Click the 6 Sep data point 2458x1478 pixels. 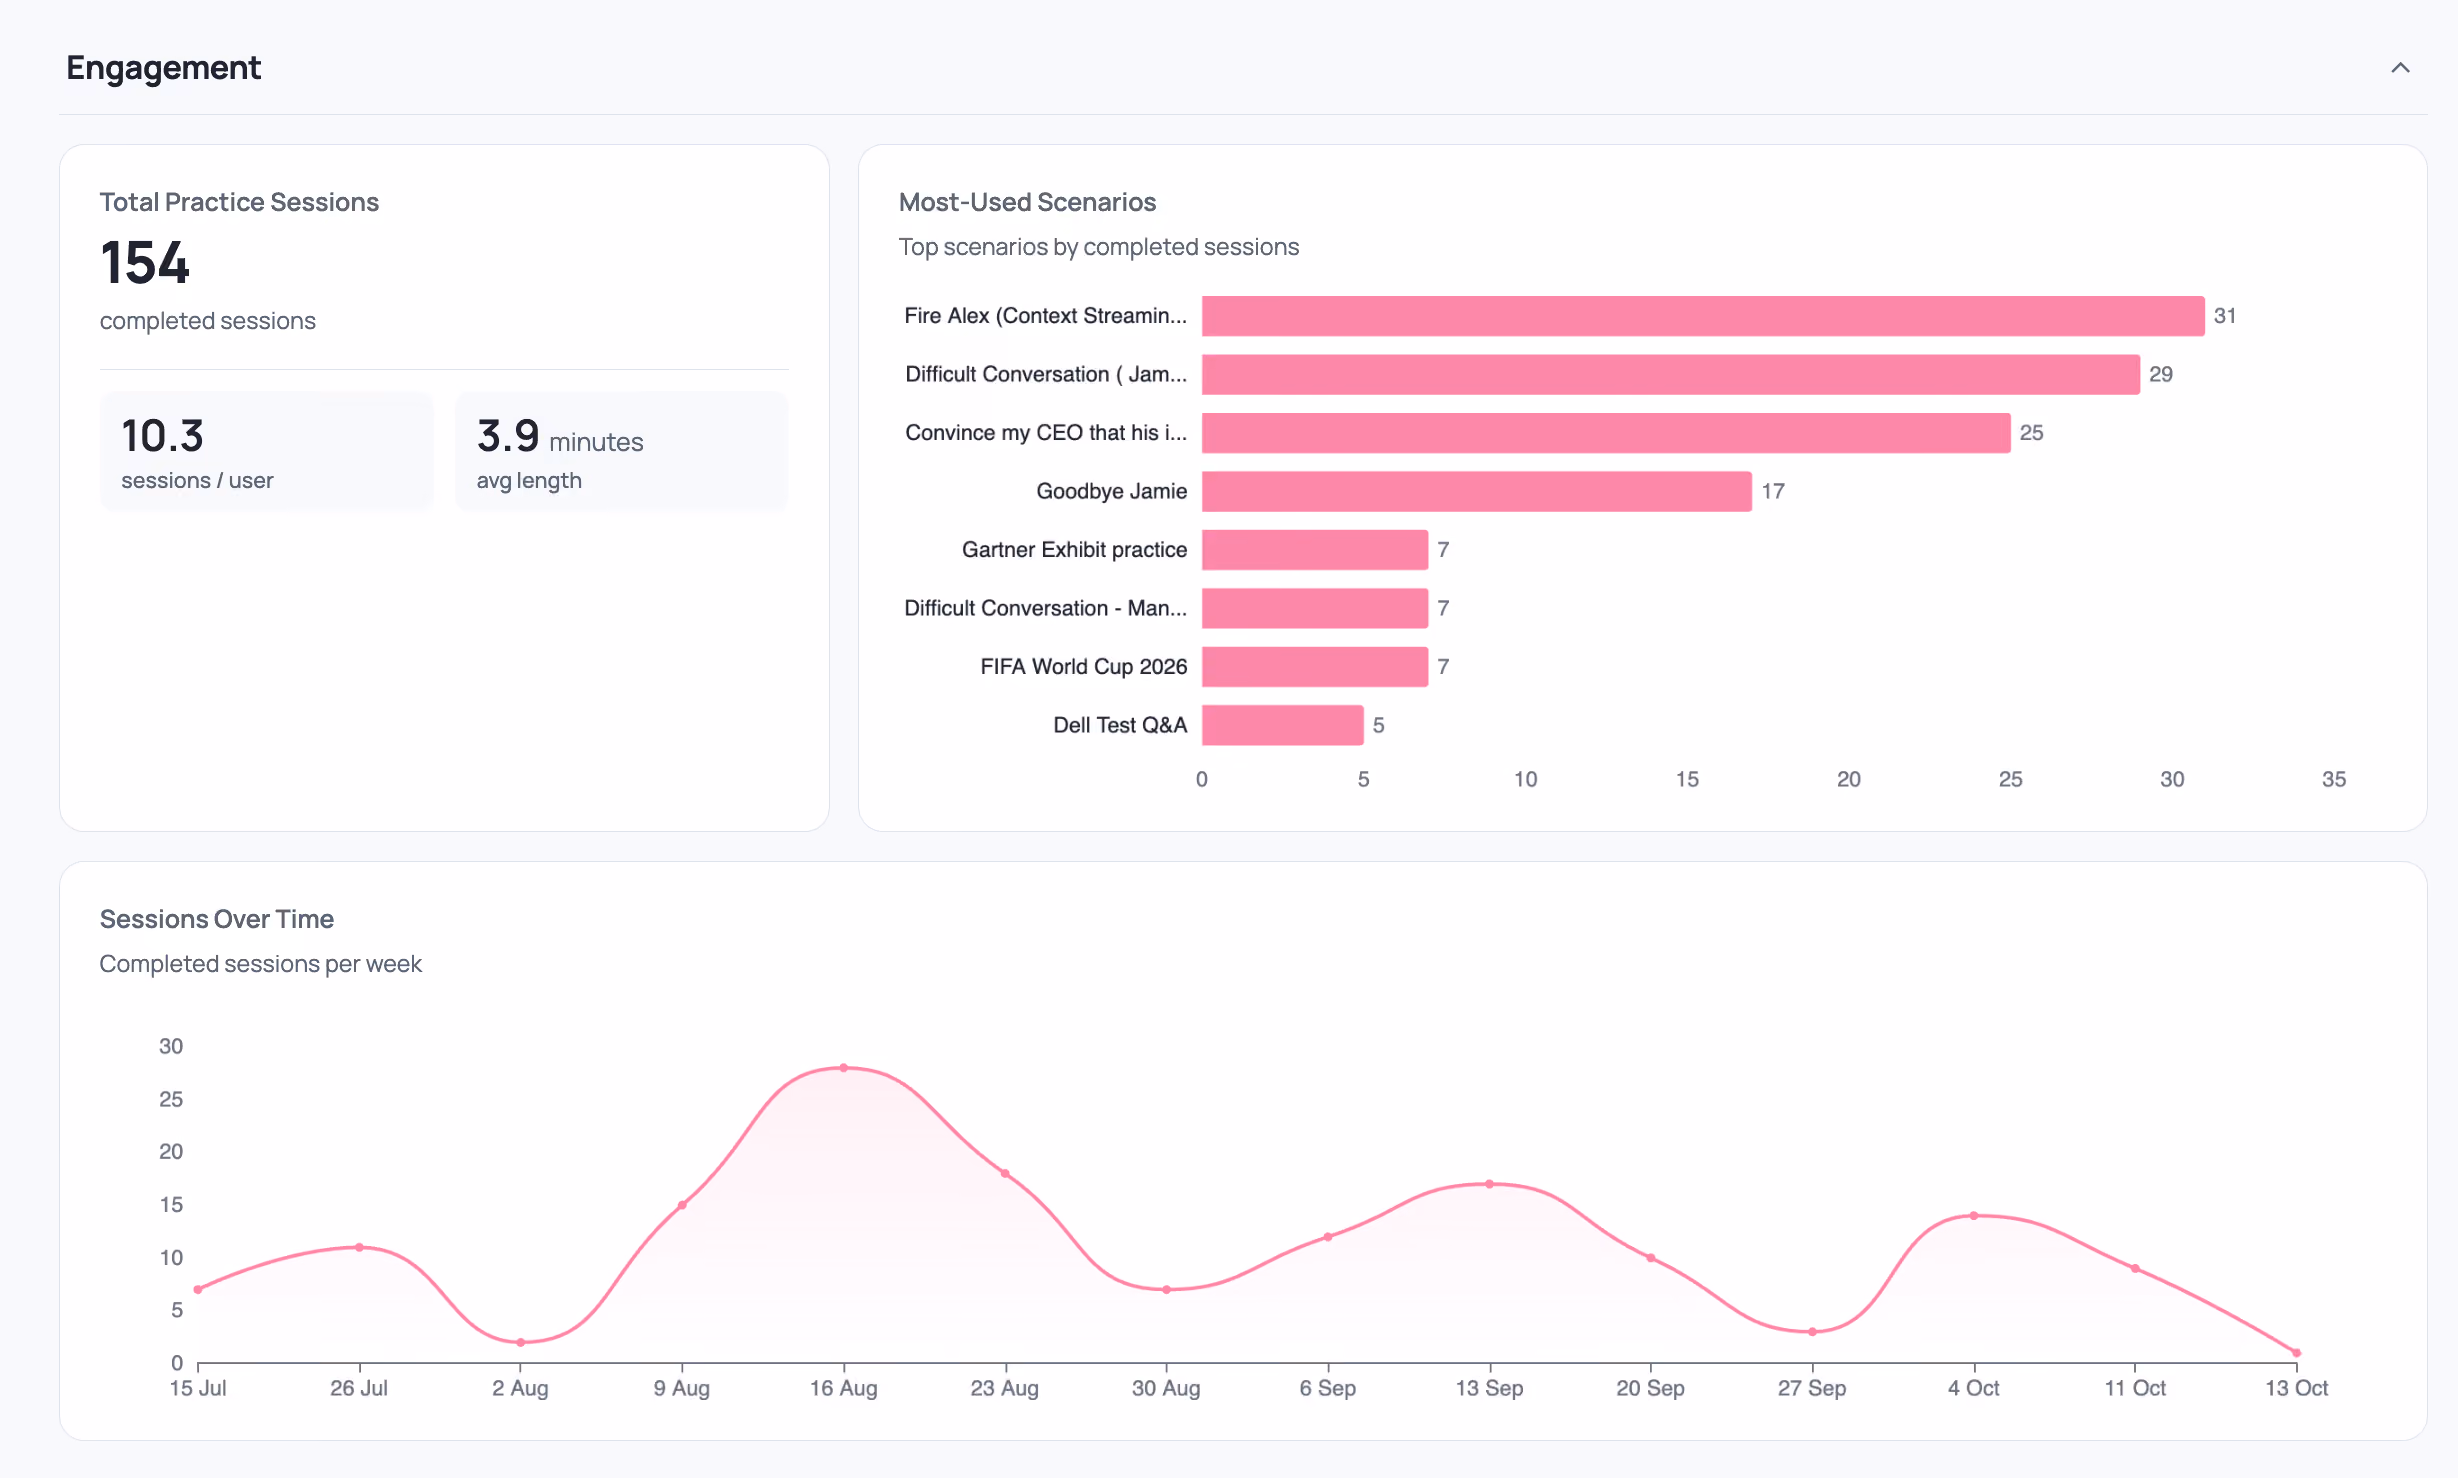click(1328, 1237)
